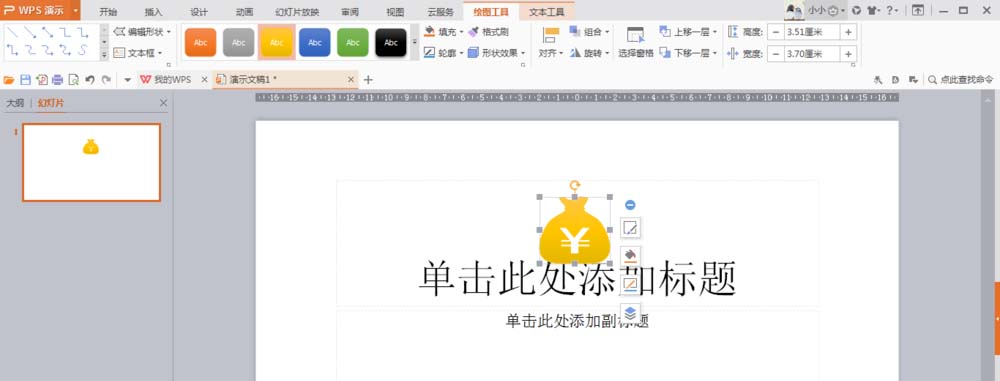Apply the yellow Abc shape style
This screenshot has height=381, width=1000.
277,43
